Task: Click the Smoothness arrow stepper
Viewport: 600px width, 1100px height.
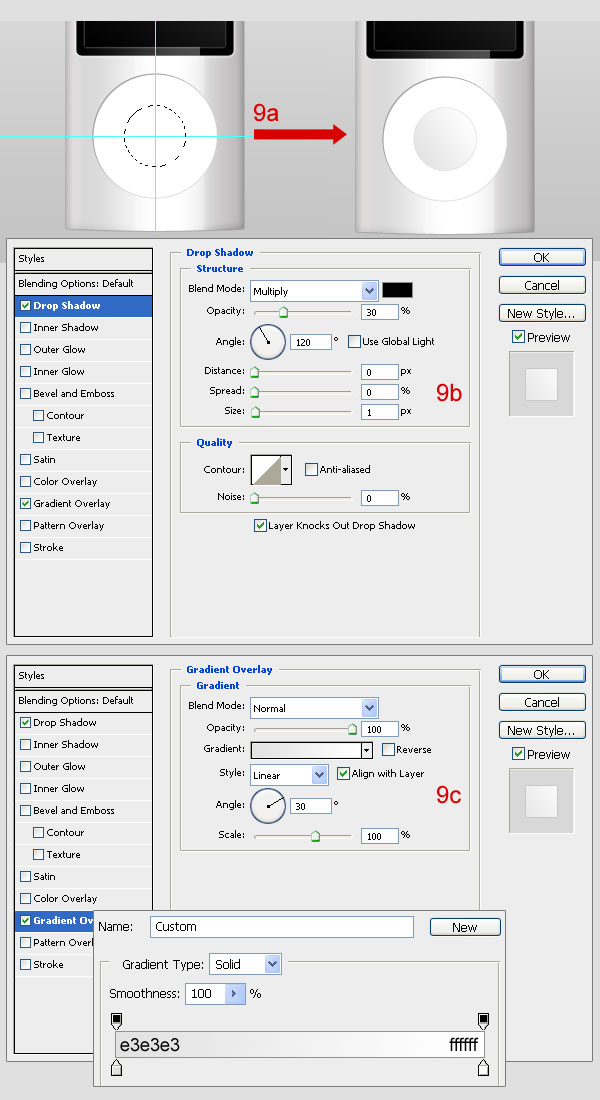Action: [x=235, y=994]
